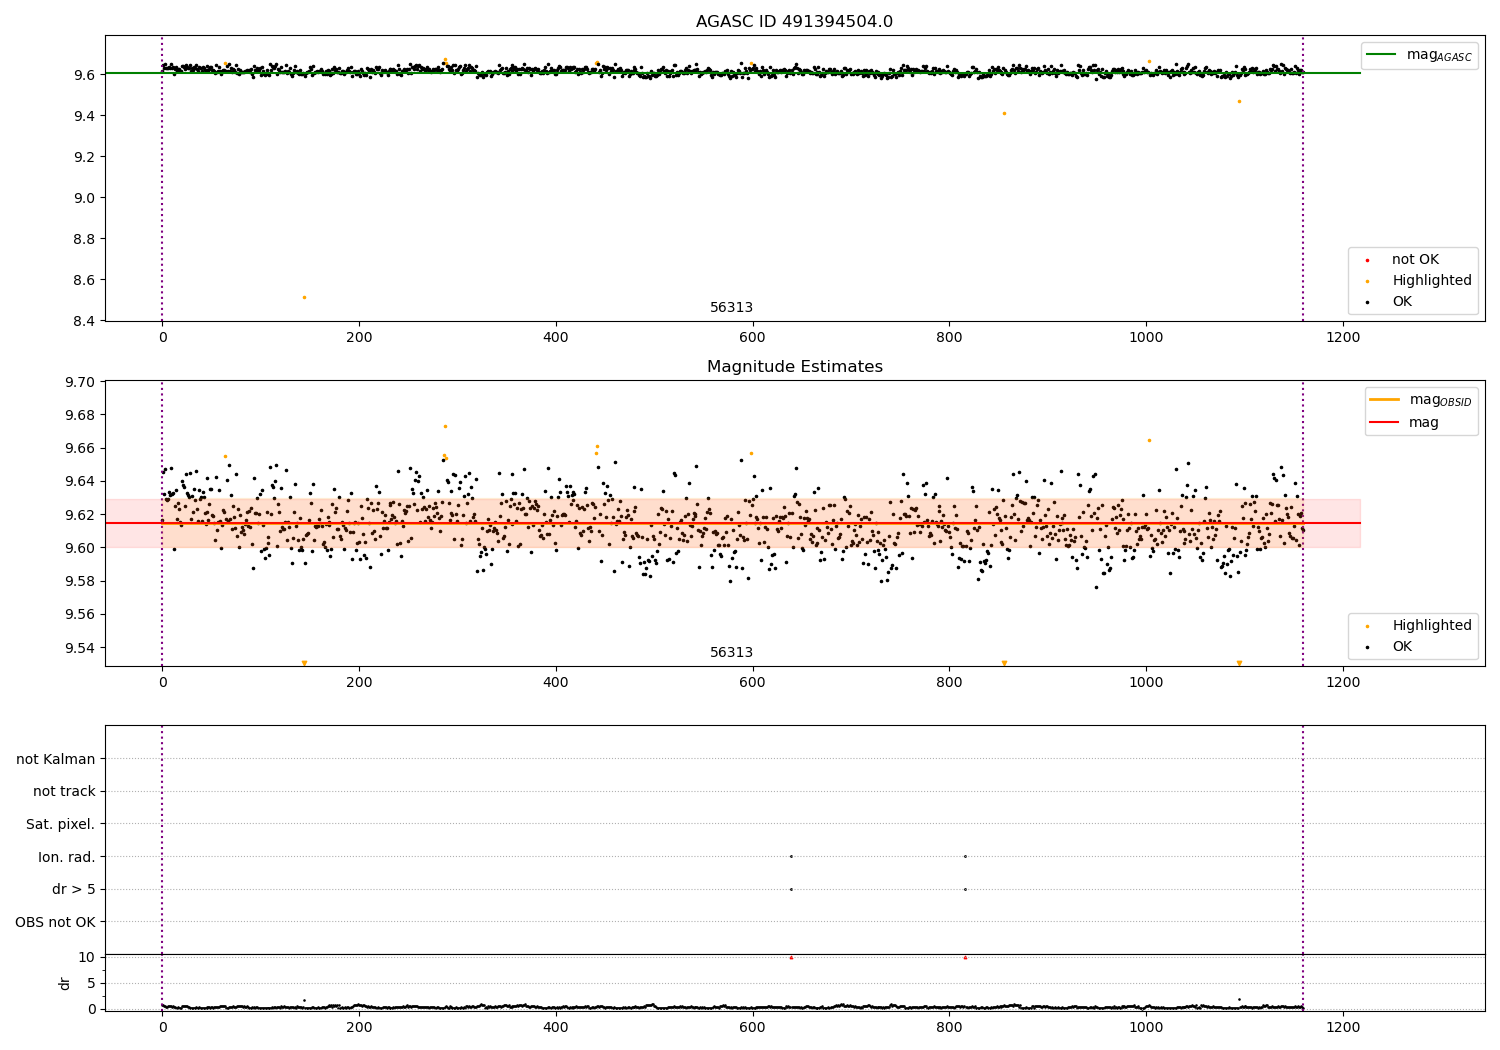This screenshot has width=1500, height=1050.
Task: Click the 'not Kalman' row label
Action: pos(56,760)
